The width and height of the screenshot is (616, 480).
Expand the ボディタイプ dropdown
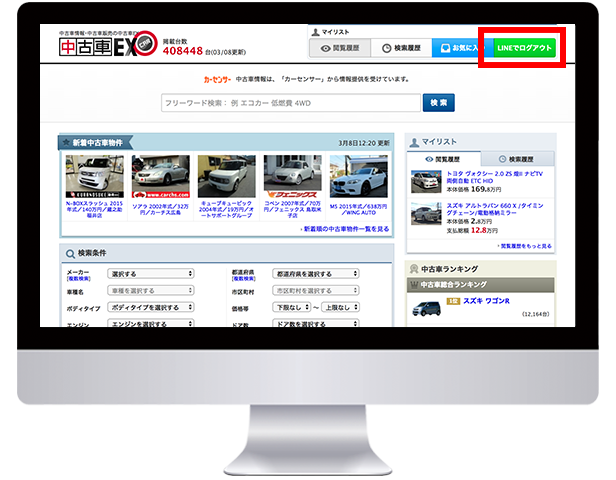(150, 308)
